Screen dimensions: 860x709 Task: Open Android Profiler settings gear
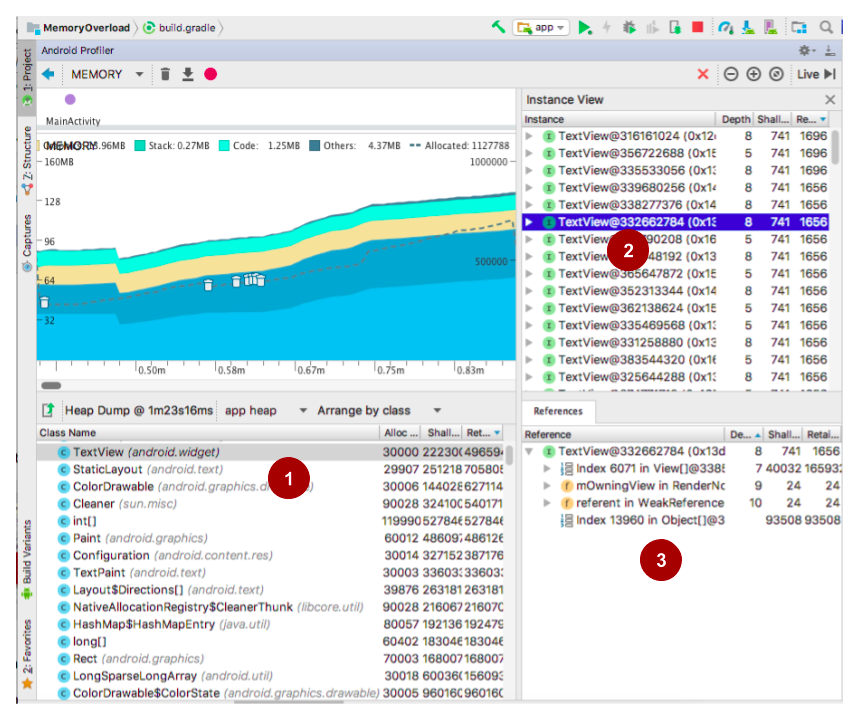coord(805,50)
